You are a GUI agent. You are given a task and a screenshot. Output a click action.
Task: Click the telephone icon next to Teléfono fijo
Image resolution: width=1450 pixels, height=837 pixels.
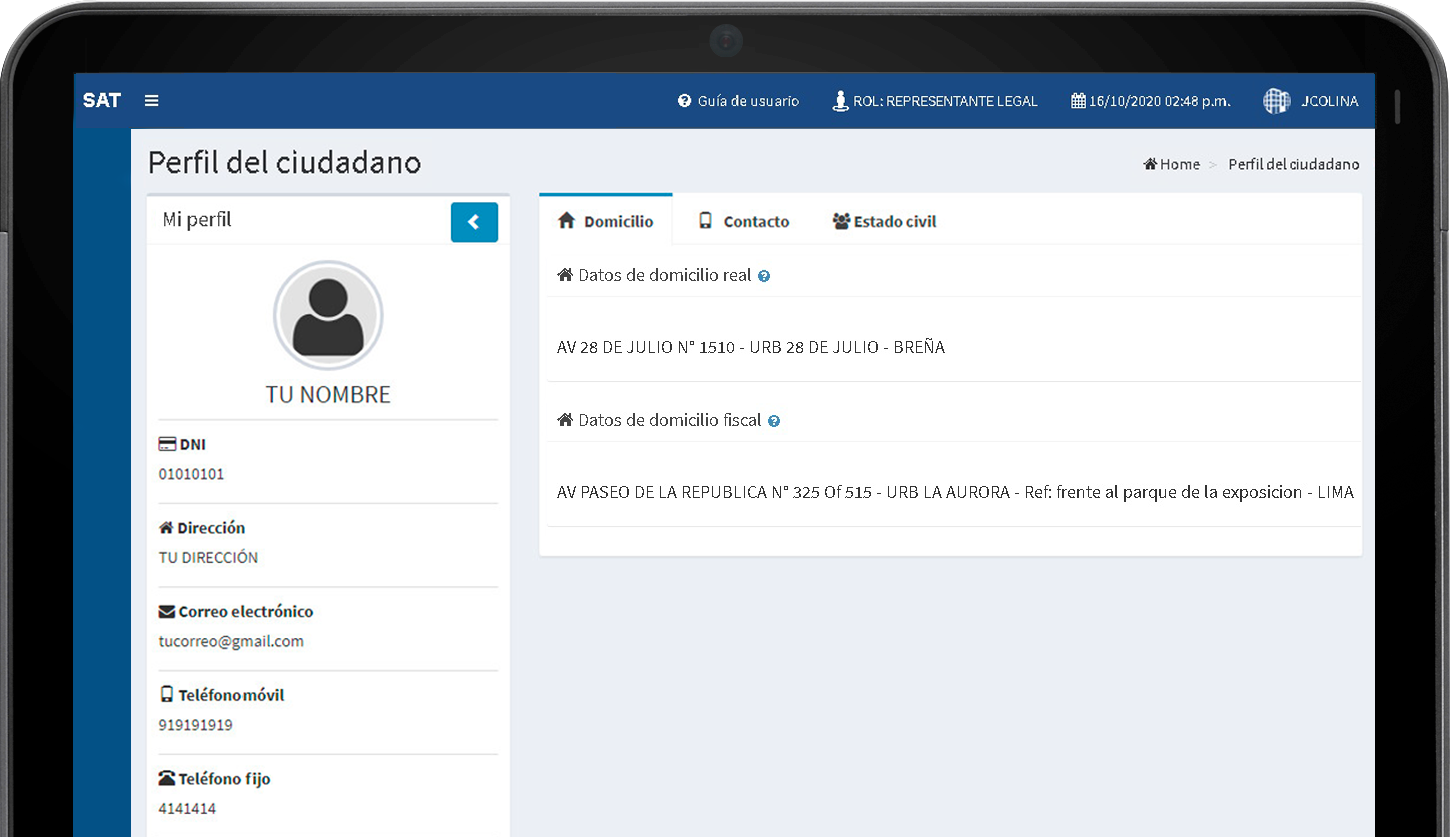[167, 778]
